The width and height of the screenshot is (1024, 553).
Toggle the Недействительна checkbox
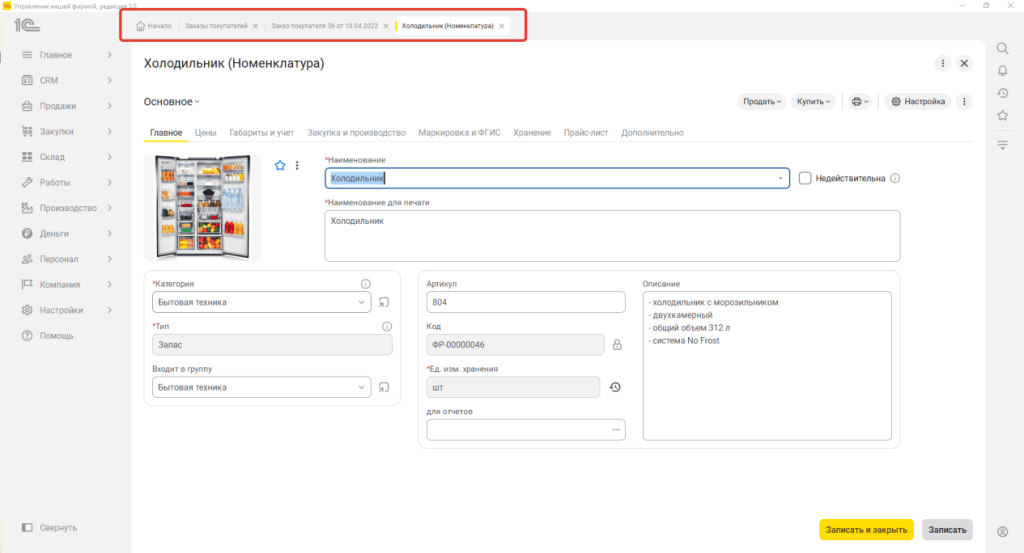point(805,178)
